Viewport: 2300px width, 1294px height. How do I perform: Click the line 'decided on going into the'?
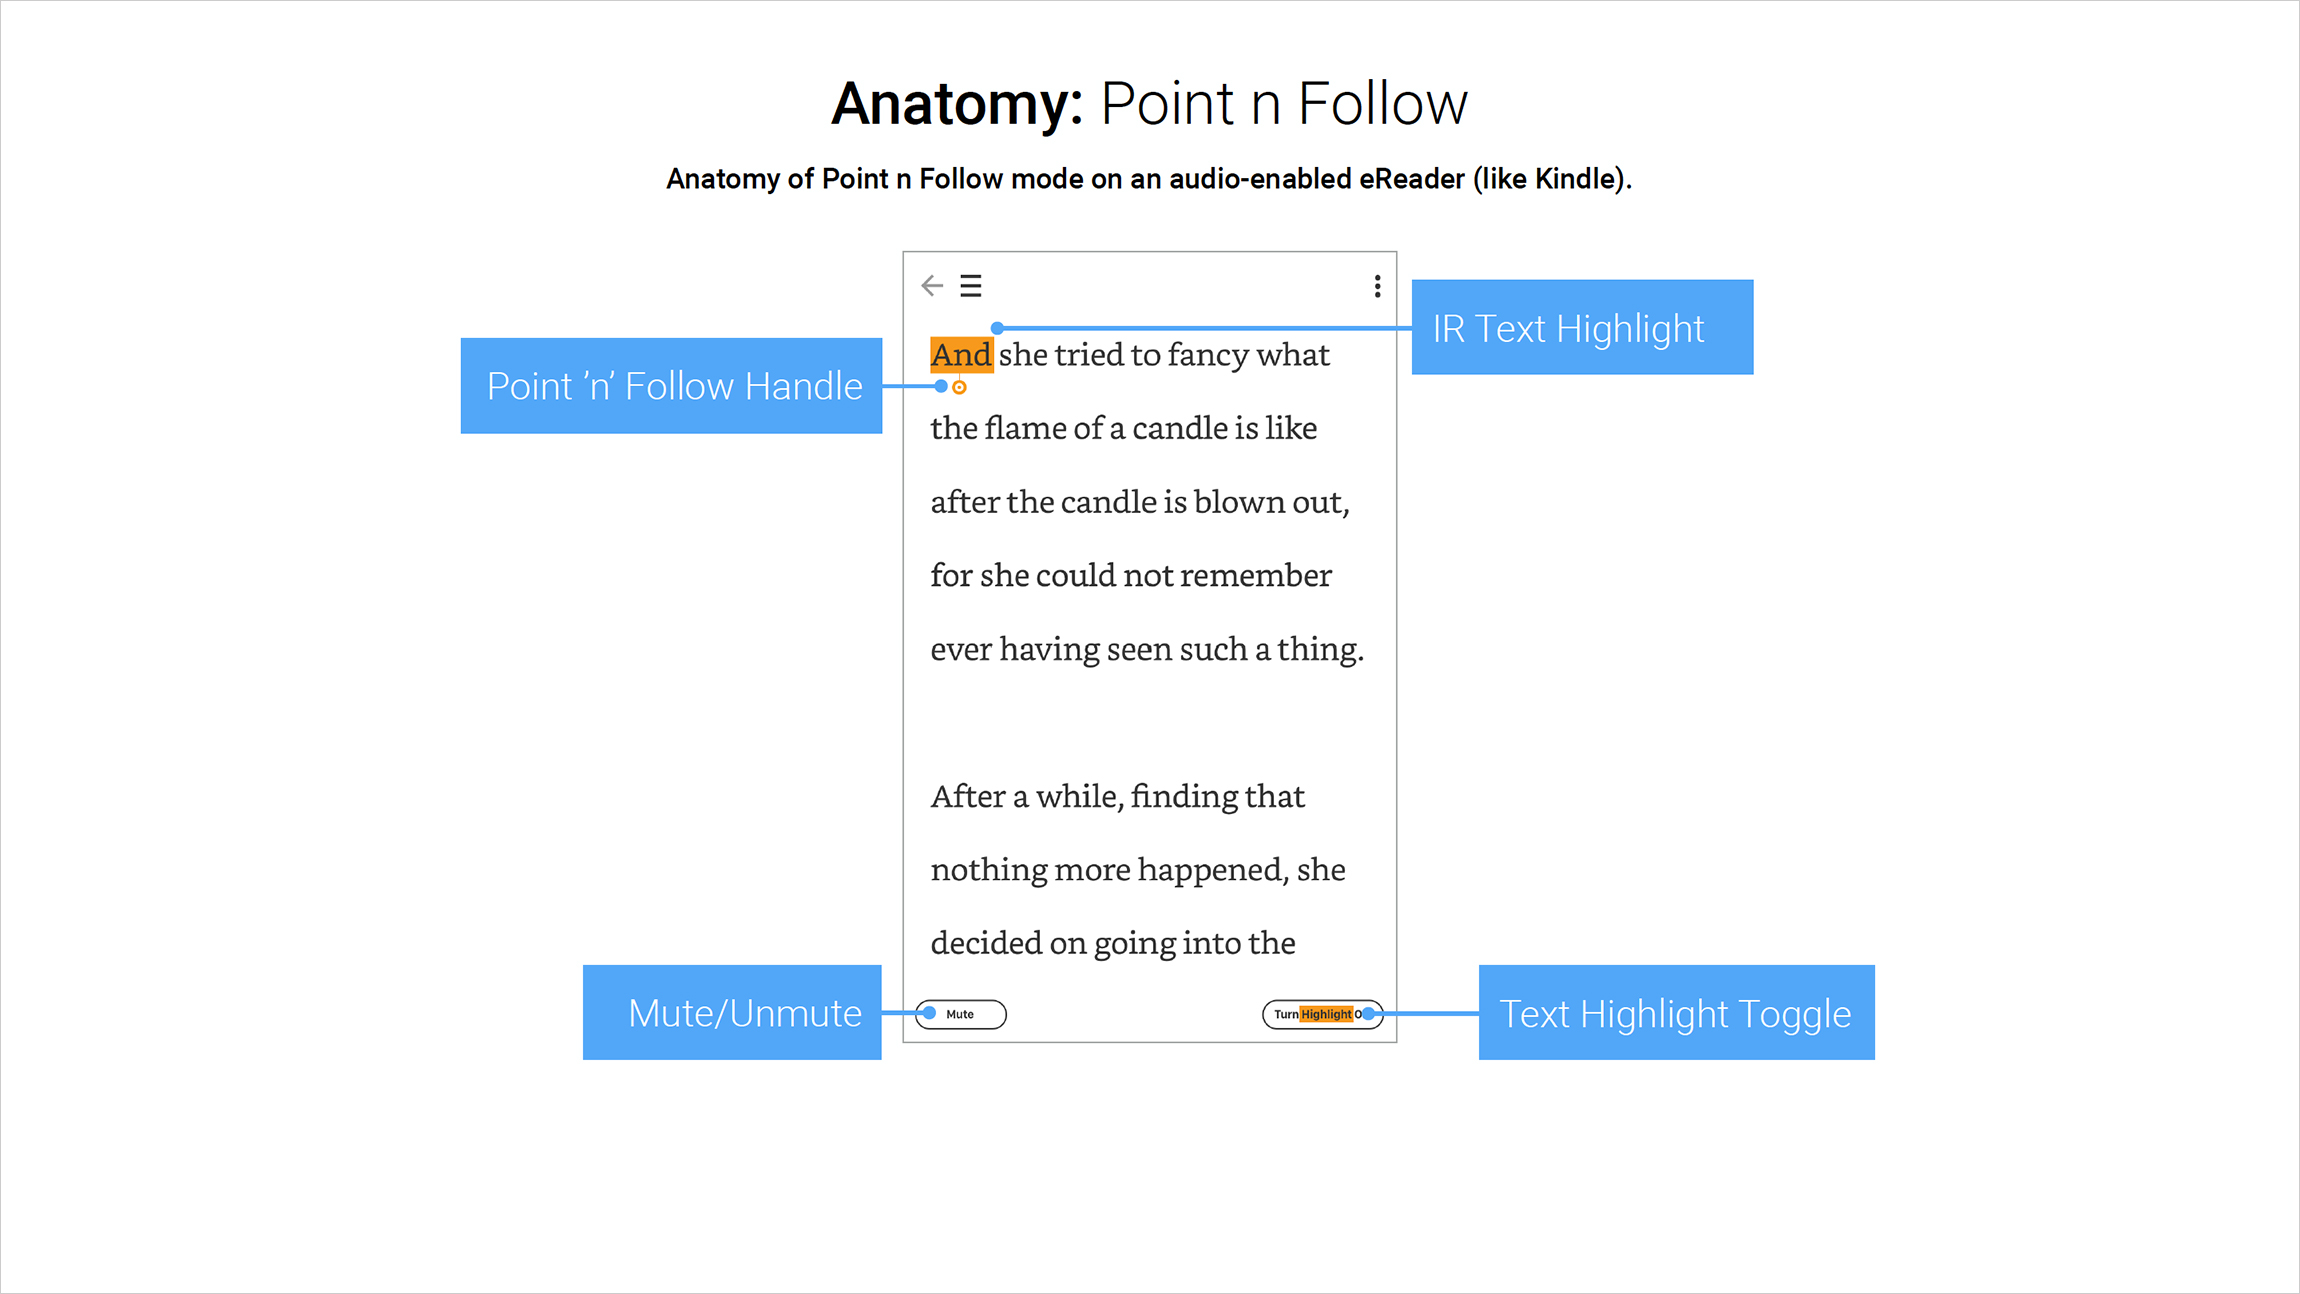(x=1112, y=943)
